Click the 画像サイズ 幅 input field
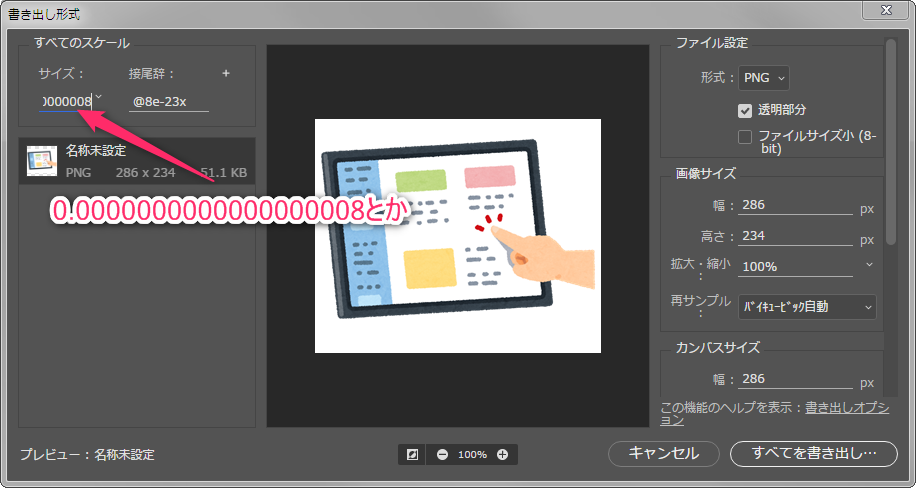The image size is (916, 488). 794,203
